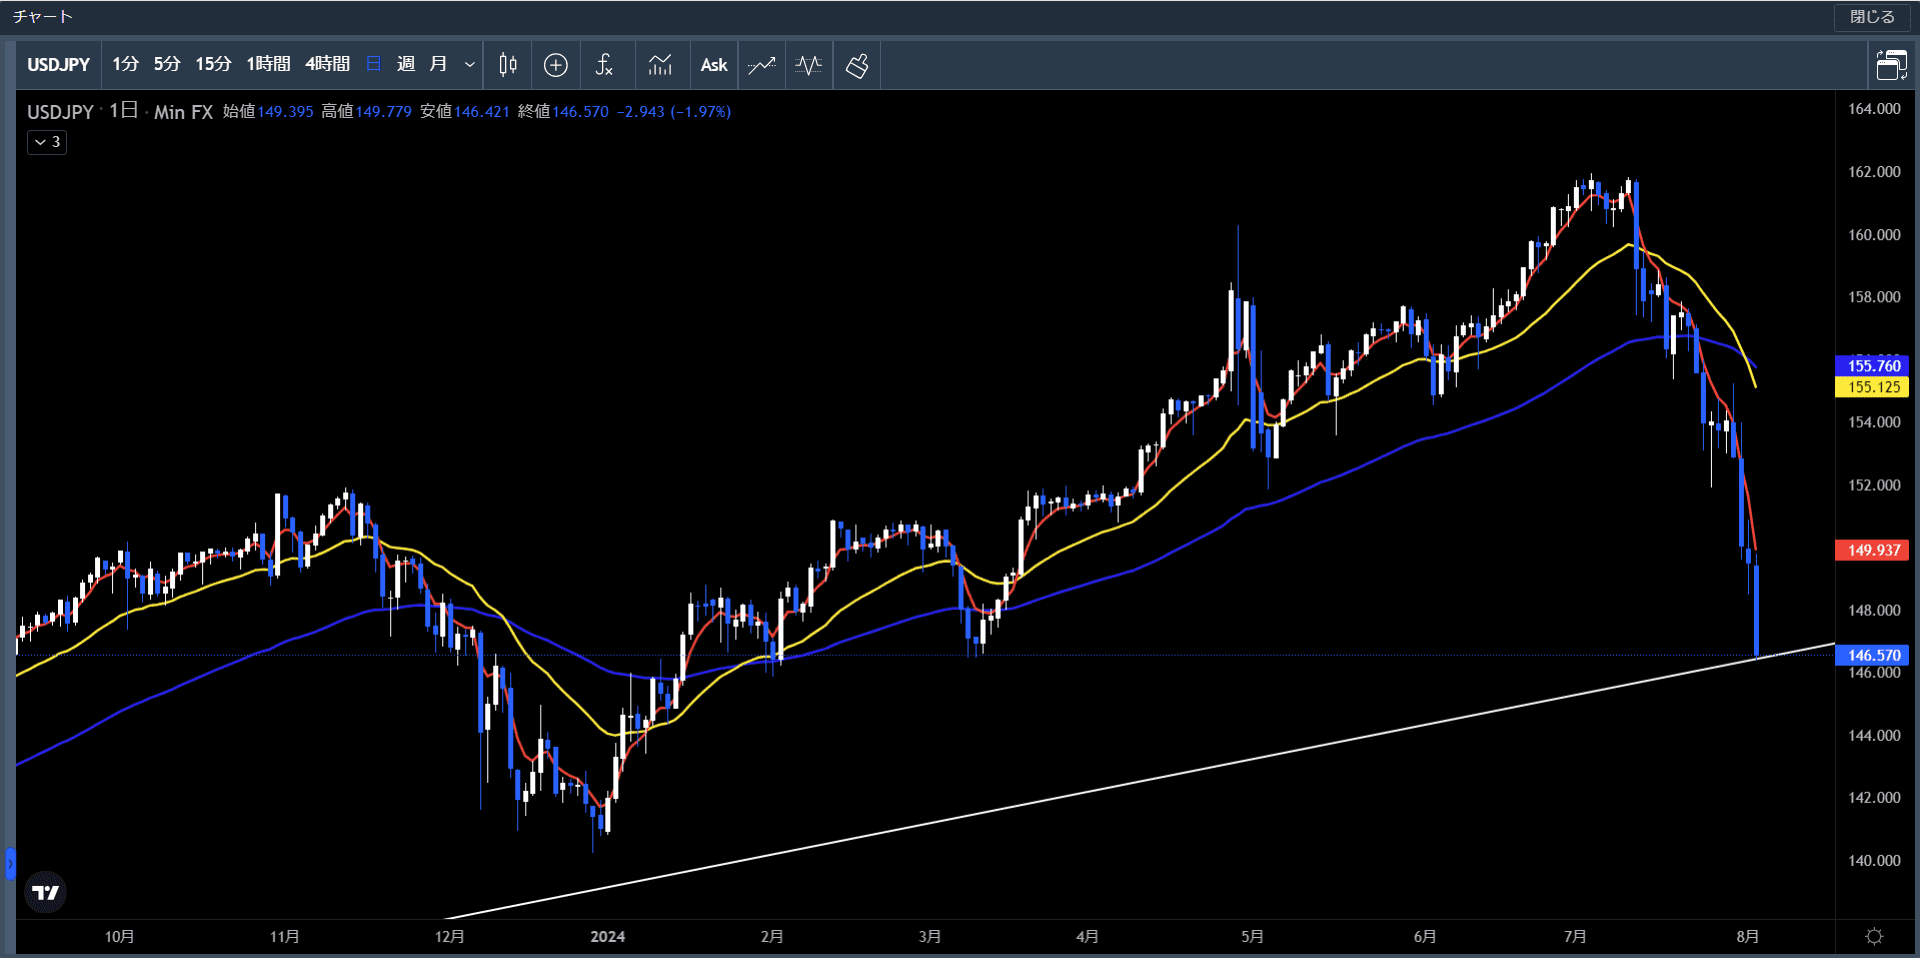Click the 146.570 current price label
The height and width of the screenshot is (958, 1920).
(x=1873, y=655)
